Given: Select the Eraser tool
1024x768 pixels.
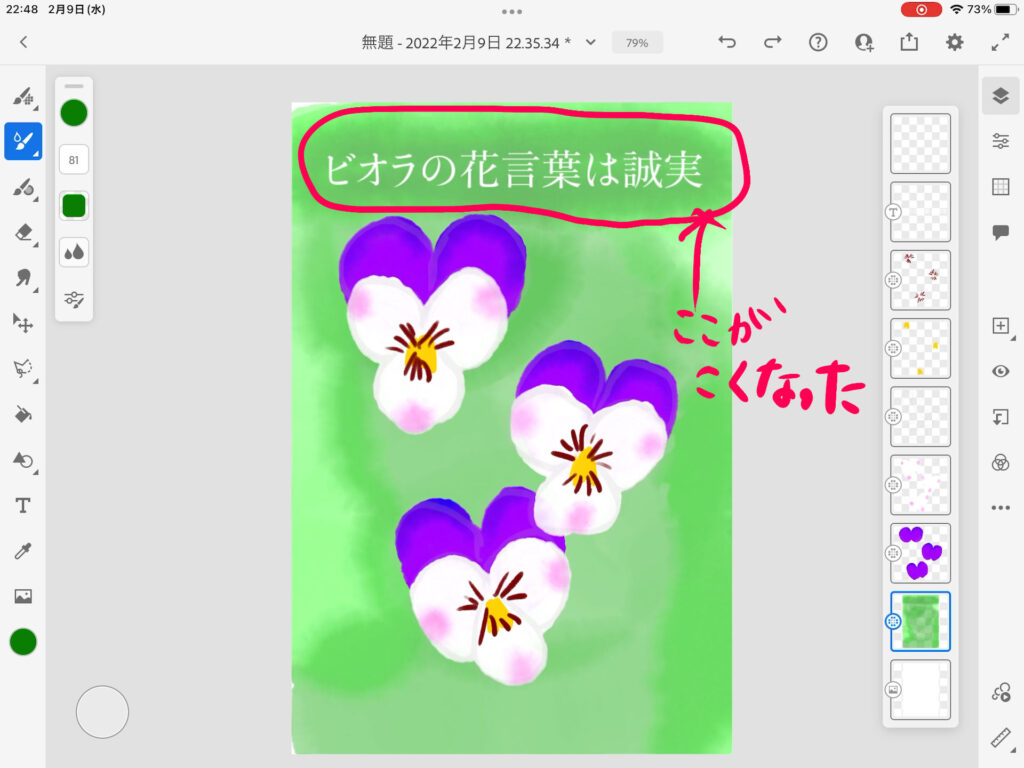Looking at the screenshot, I should pyautogui.click(x=22, y=232).
